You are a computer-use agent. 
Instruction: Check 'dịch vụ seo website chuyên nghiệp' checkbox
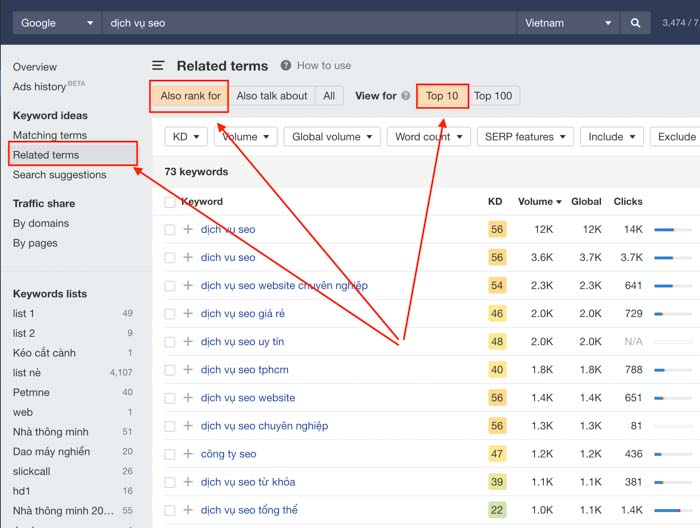170,286
